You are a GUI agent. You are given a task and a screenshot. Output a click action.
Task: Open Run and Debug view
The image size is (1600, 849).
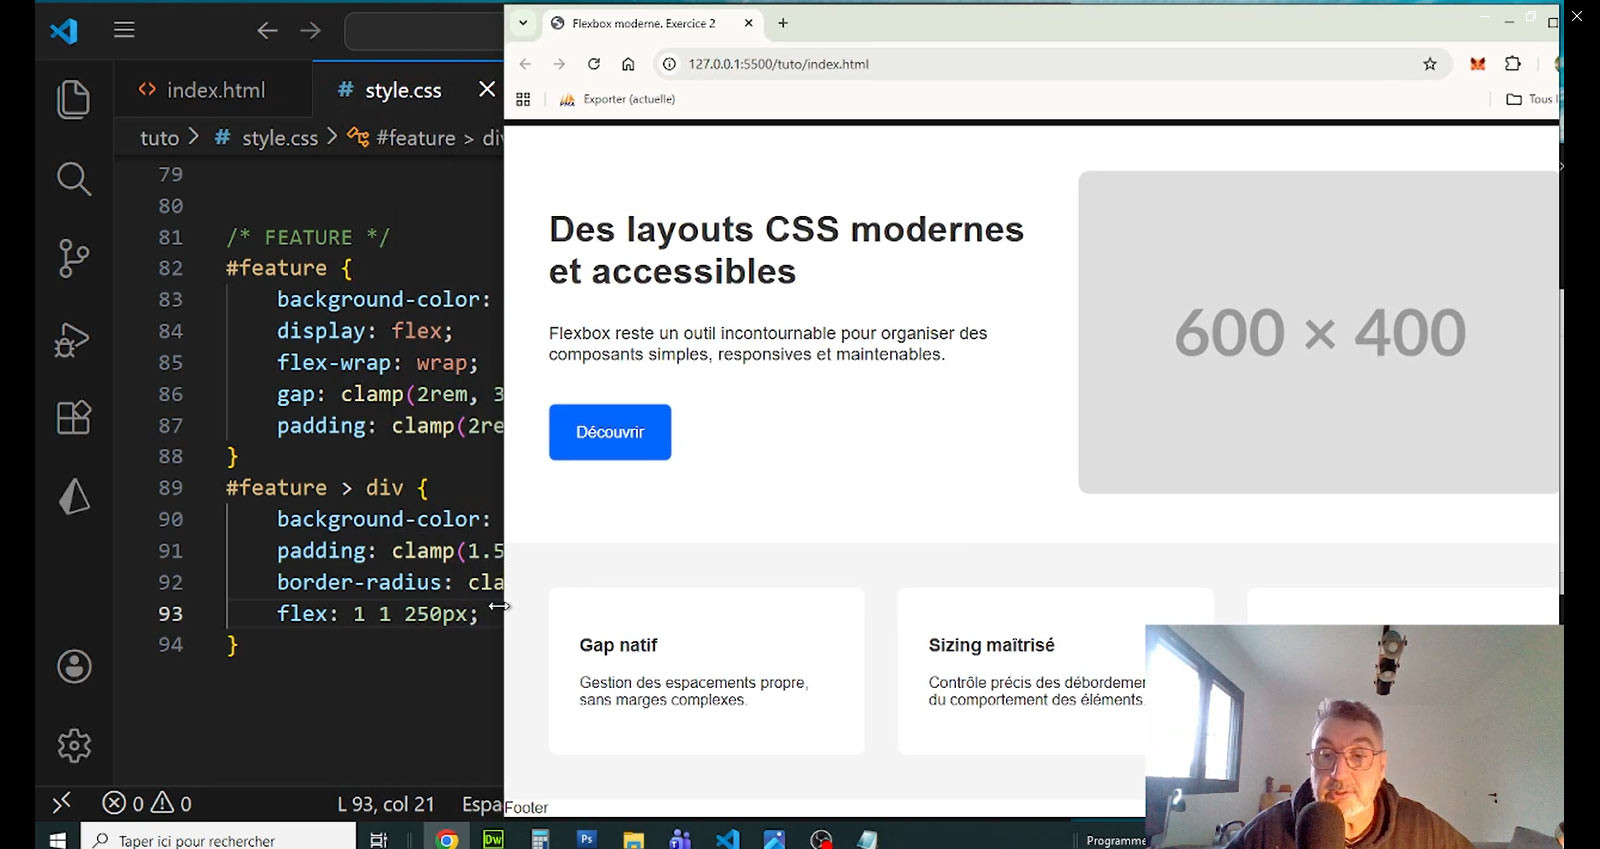pos(73,339)
